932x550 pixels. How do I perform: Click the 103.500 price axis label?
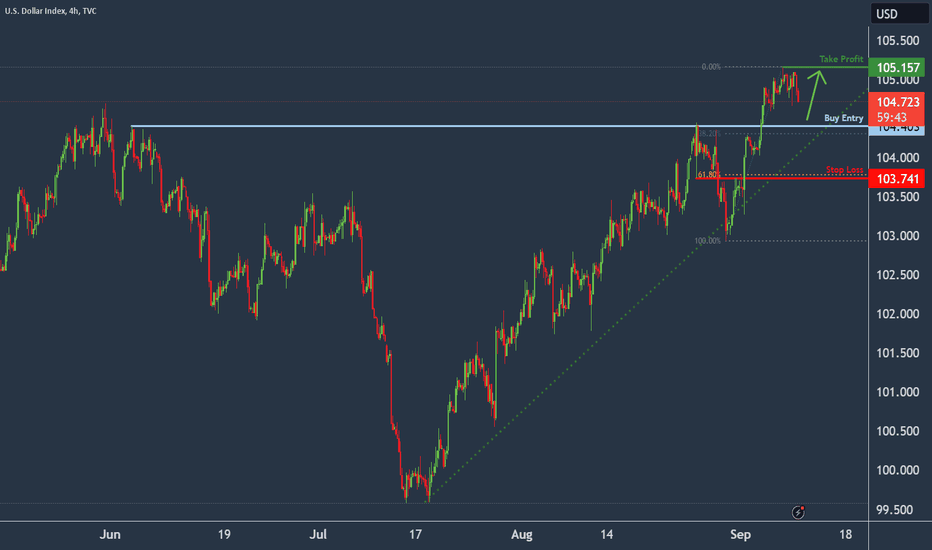tap(898, 197)
